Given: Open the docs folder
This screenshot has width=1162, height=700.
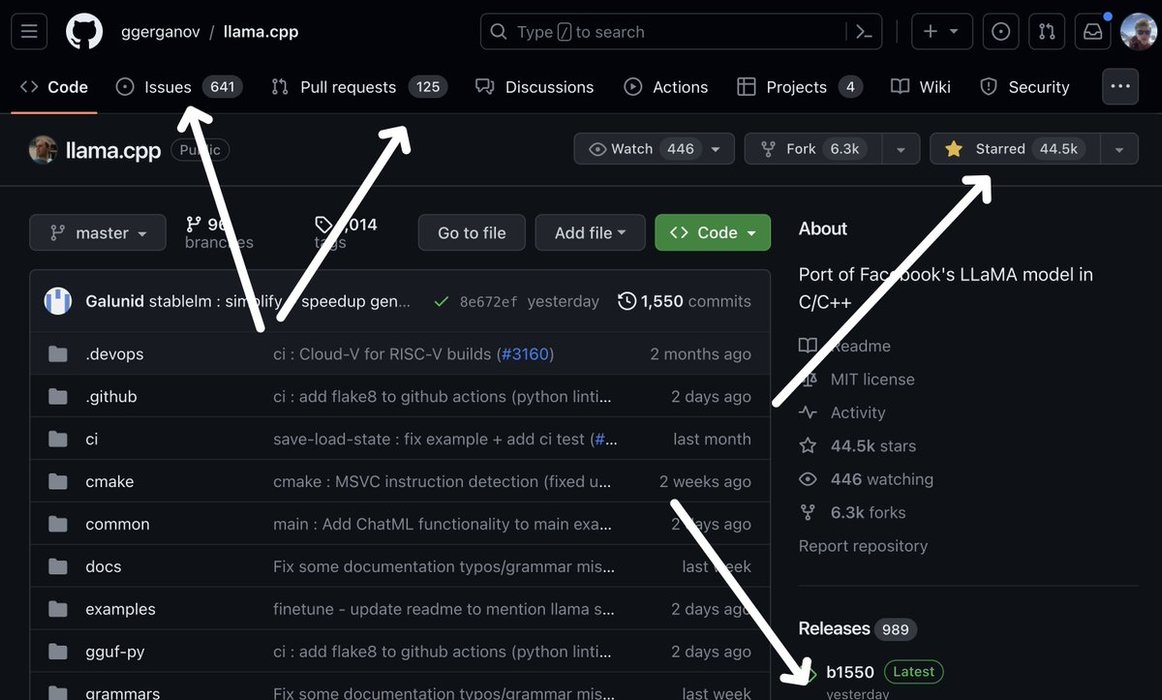Looking at the screenshot, I should 103,567.
